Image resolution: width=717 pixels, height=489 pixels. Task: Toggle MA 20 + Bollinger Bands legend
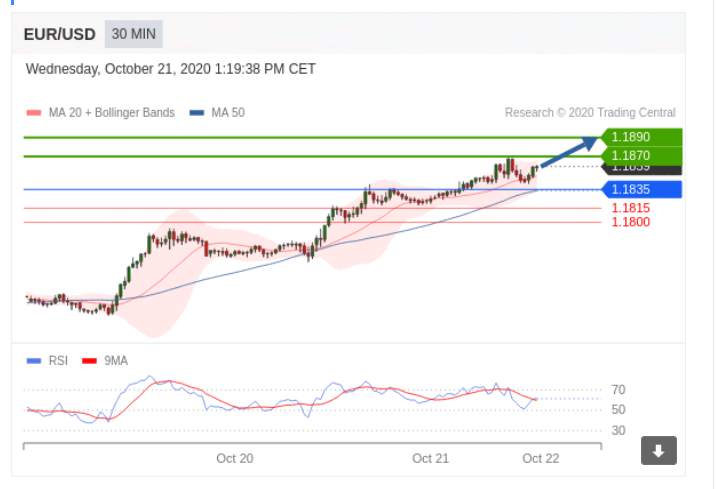click(101, 113)
